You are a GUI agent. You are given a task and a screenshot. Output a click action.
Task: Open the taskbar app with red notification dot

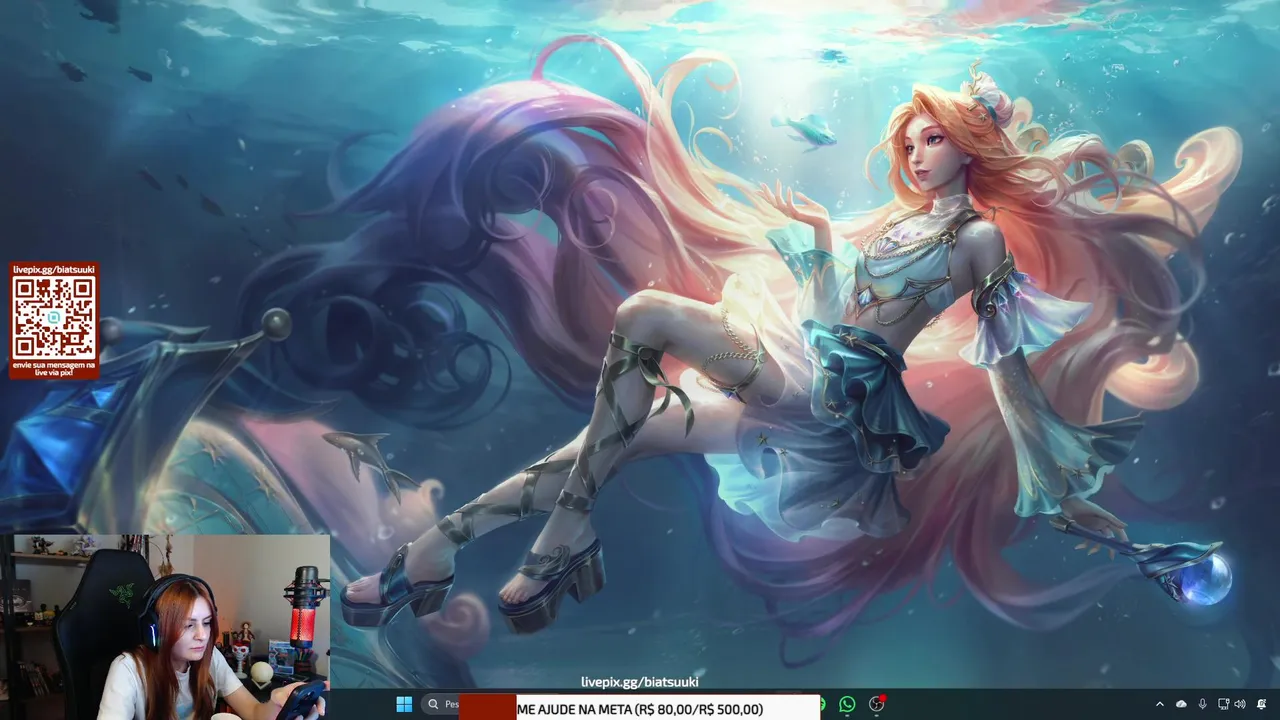[x=877, y=704]
